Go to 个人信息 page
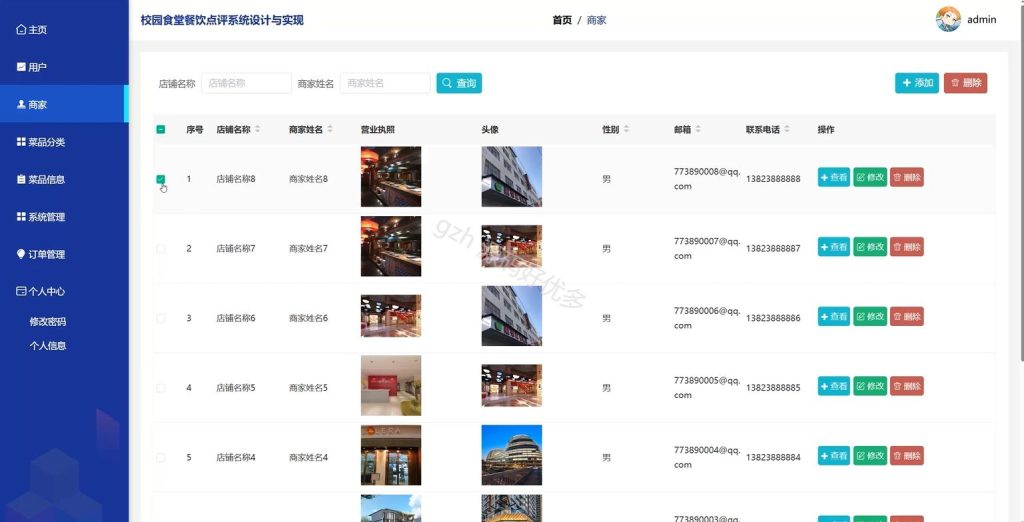This screenshot has width=1024, height=522. (48, 346)
